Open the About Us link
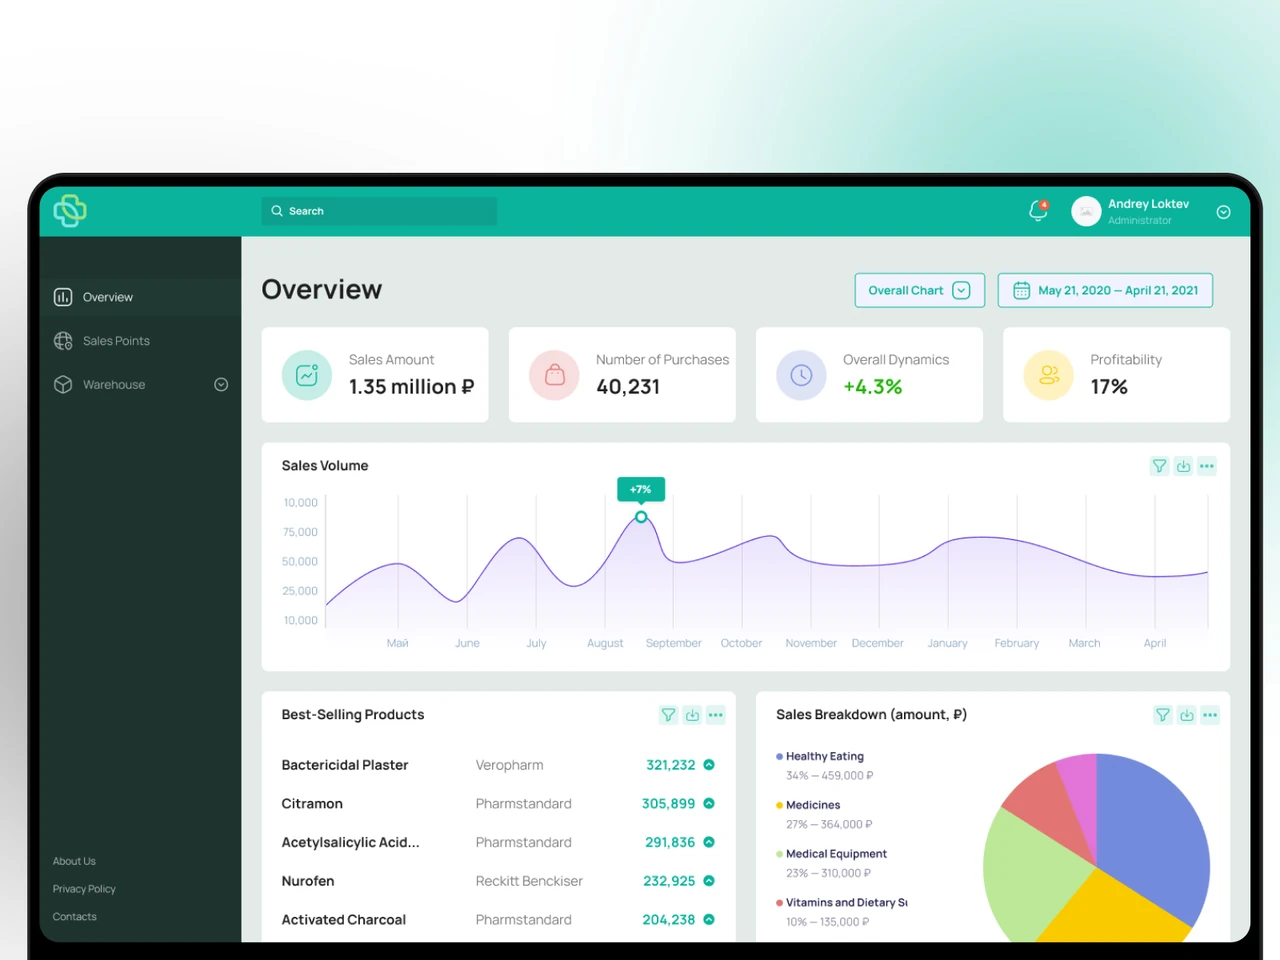 [x=74, y=861]
